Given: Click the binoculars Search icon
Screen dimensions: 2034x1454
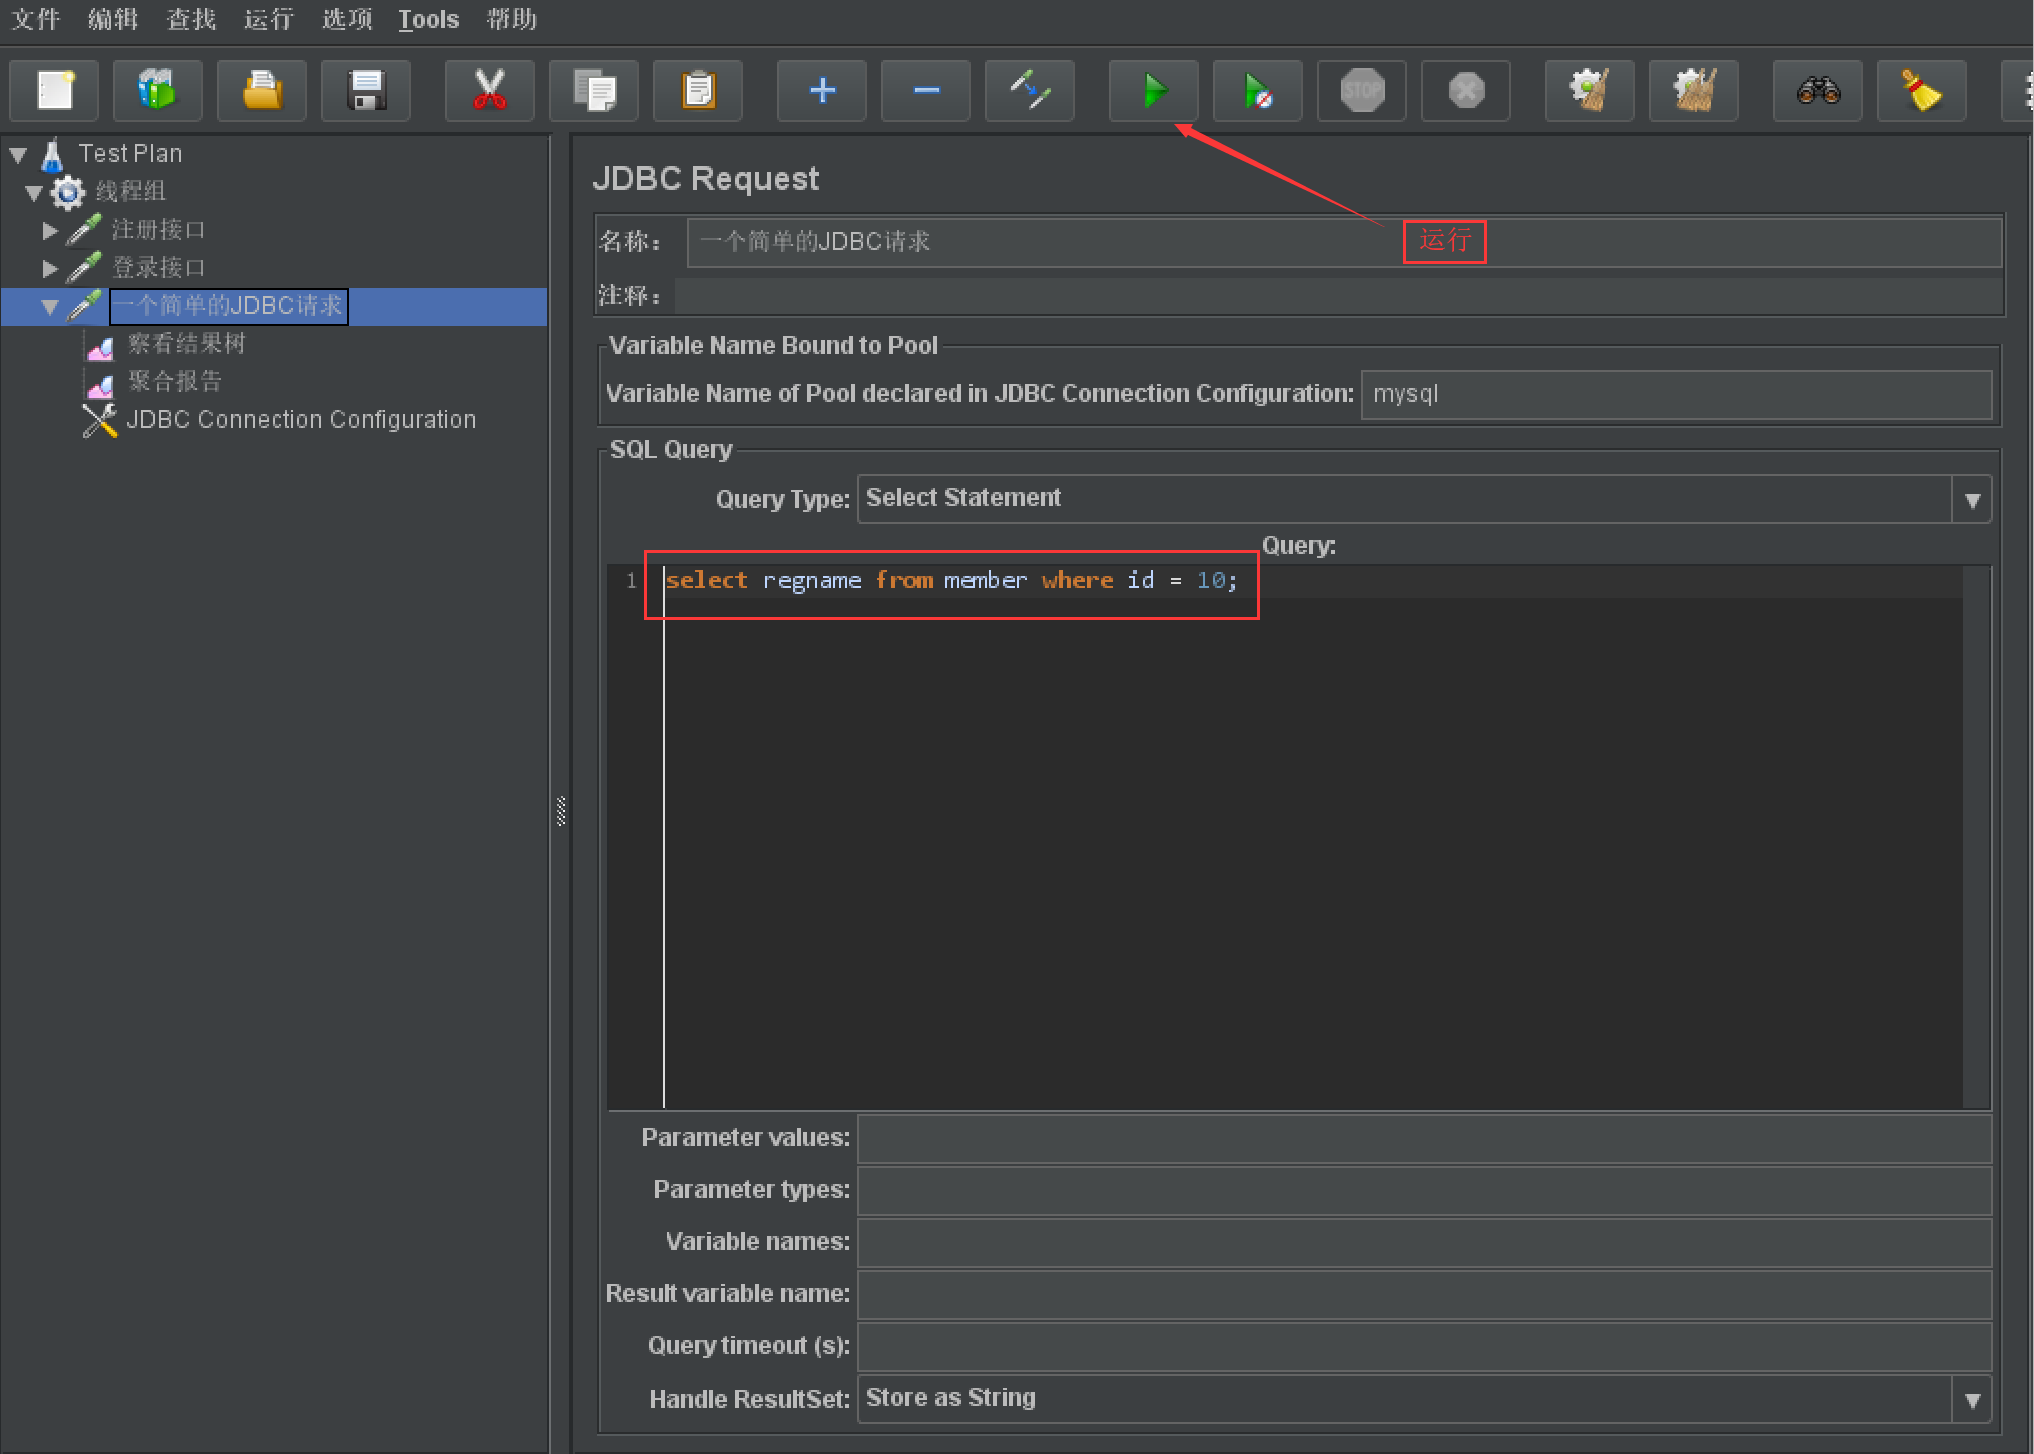Looking at the screenshot, I should 1817,91.
